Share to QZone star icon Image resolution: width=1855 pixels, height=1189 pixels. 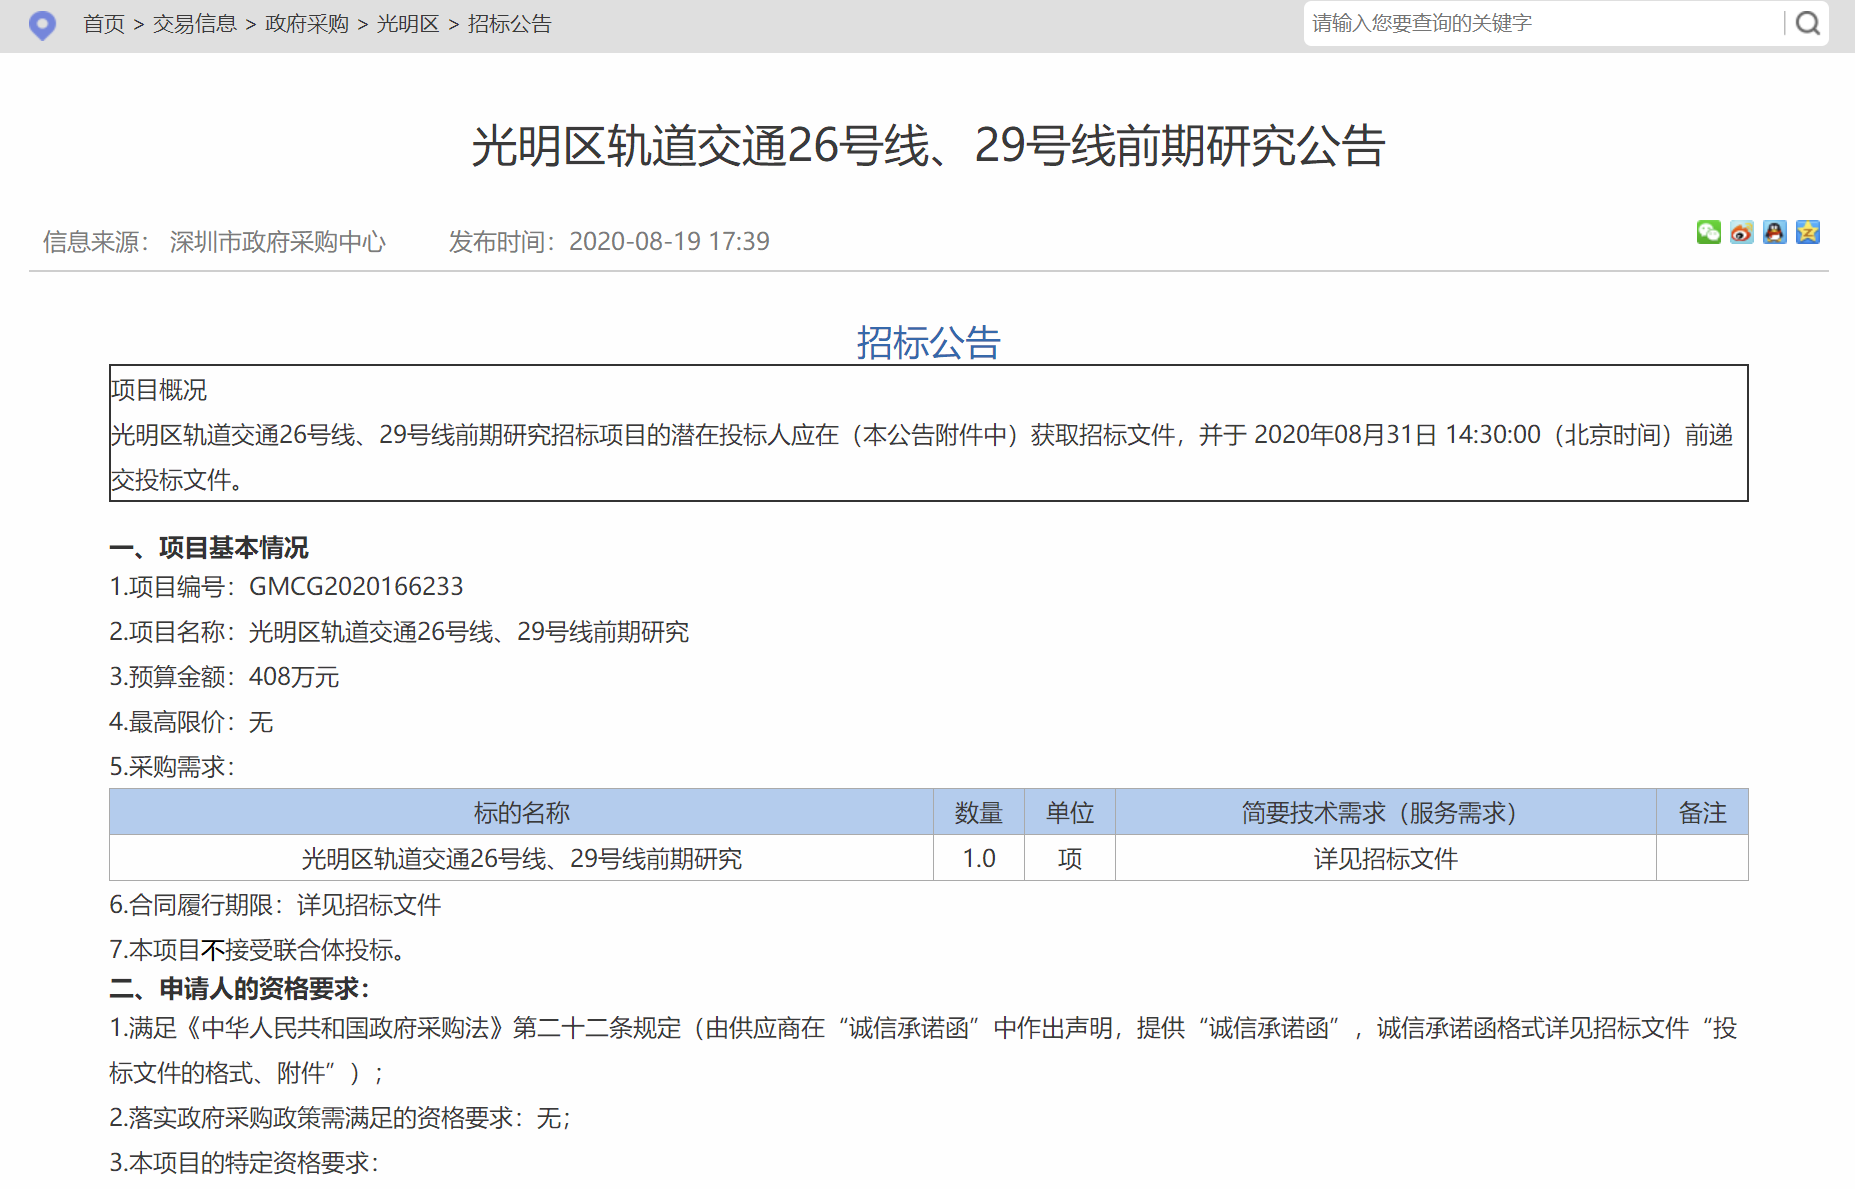click(x=1807, y=233)
